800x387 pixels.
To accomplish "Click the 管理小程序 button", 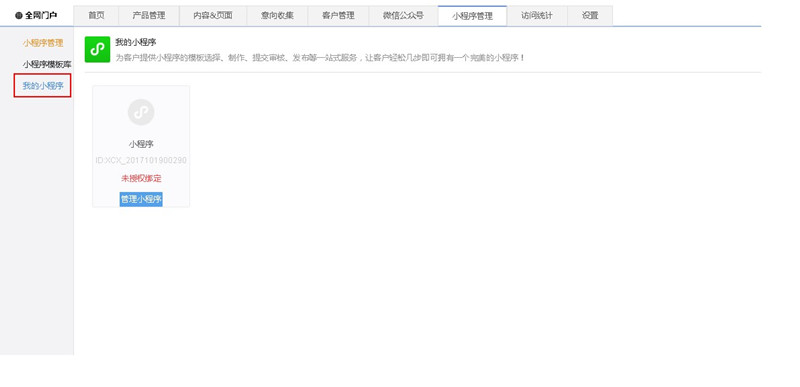I will (x=141, y=199).
